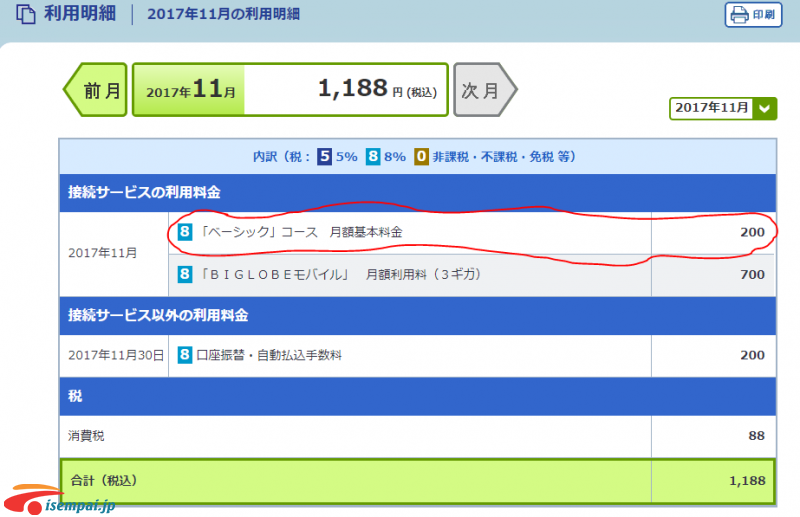Click the 8 badge on ベーシック course row
Image resolution: width=800 pixels, height=517 pixels.
coord(185,232)
